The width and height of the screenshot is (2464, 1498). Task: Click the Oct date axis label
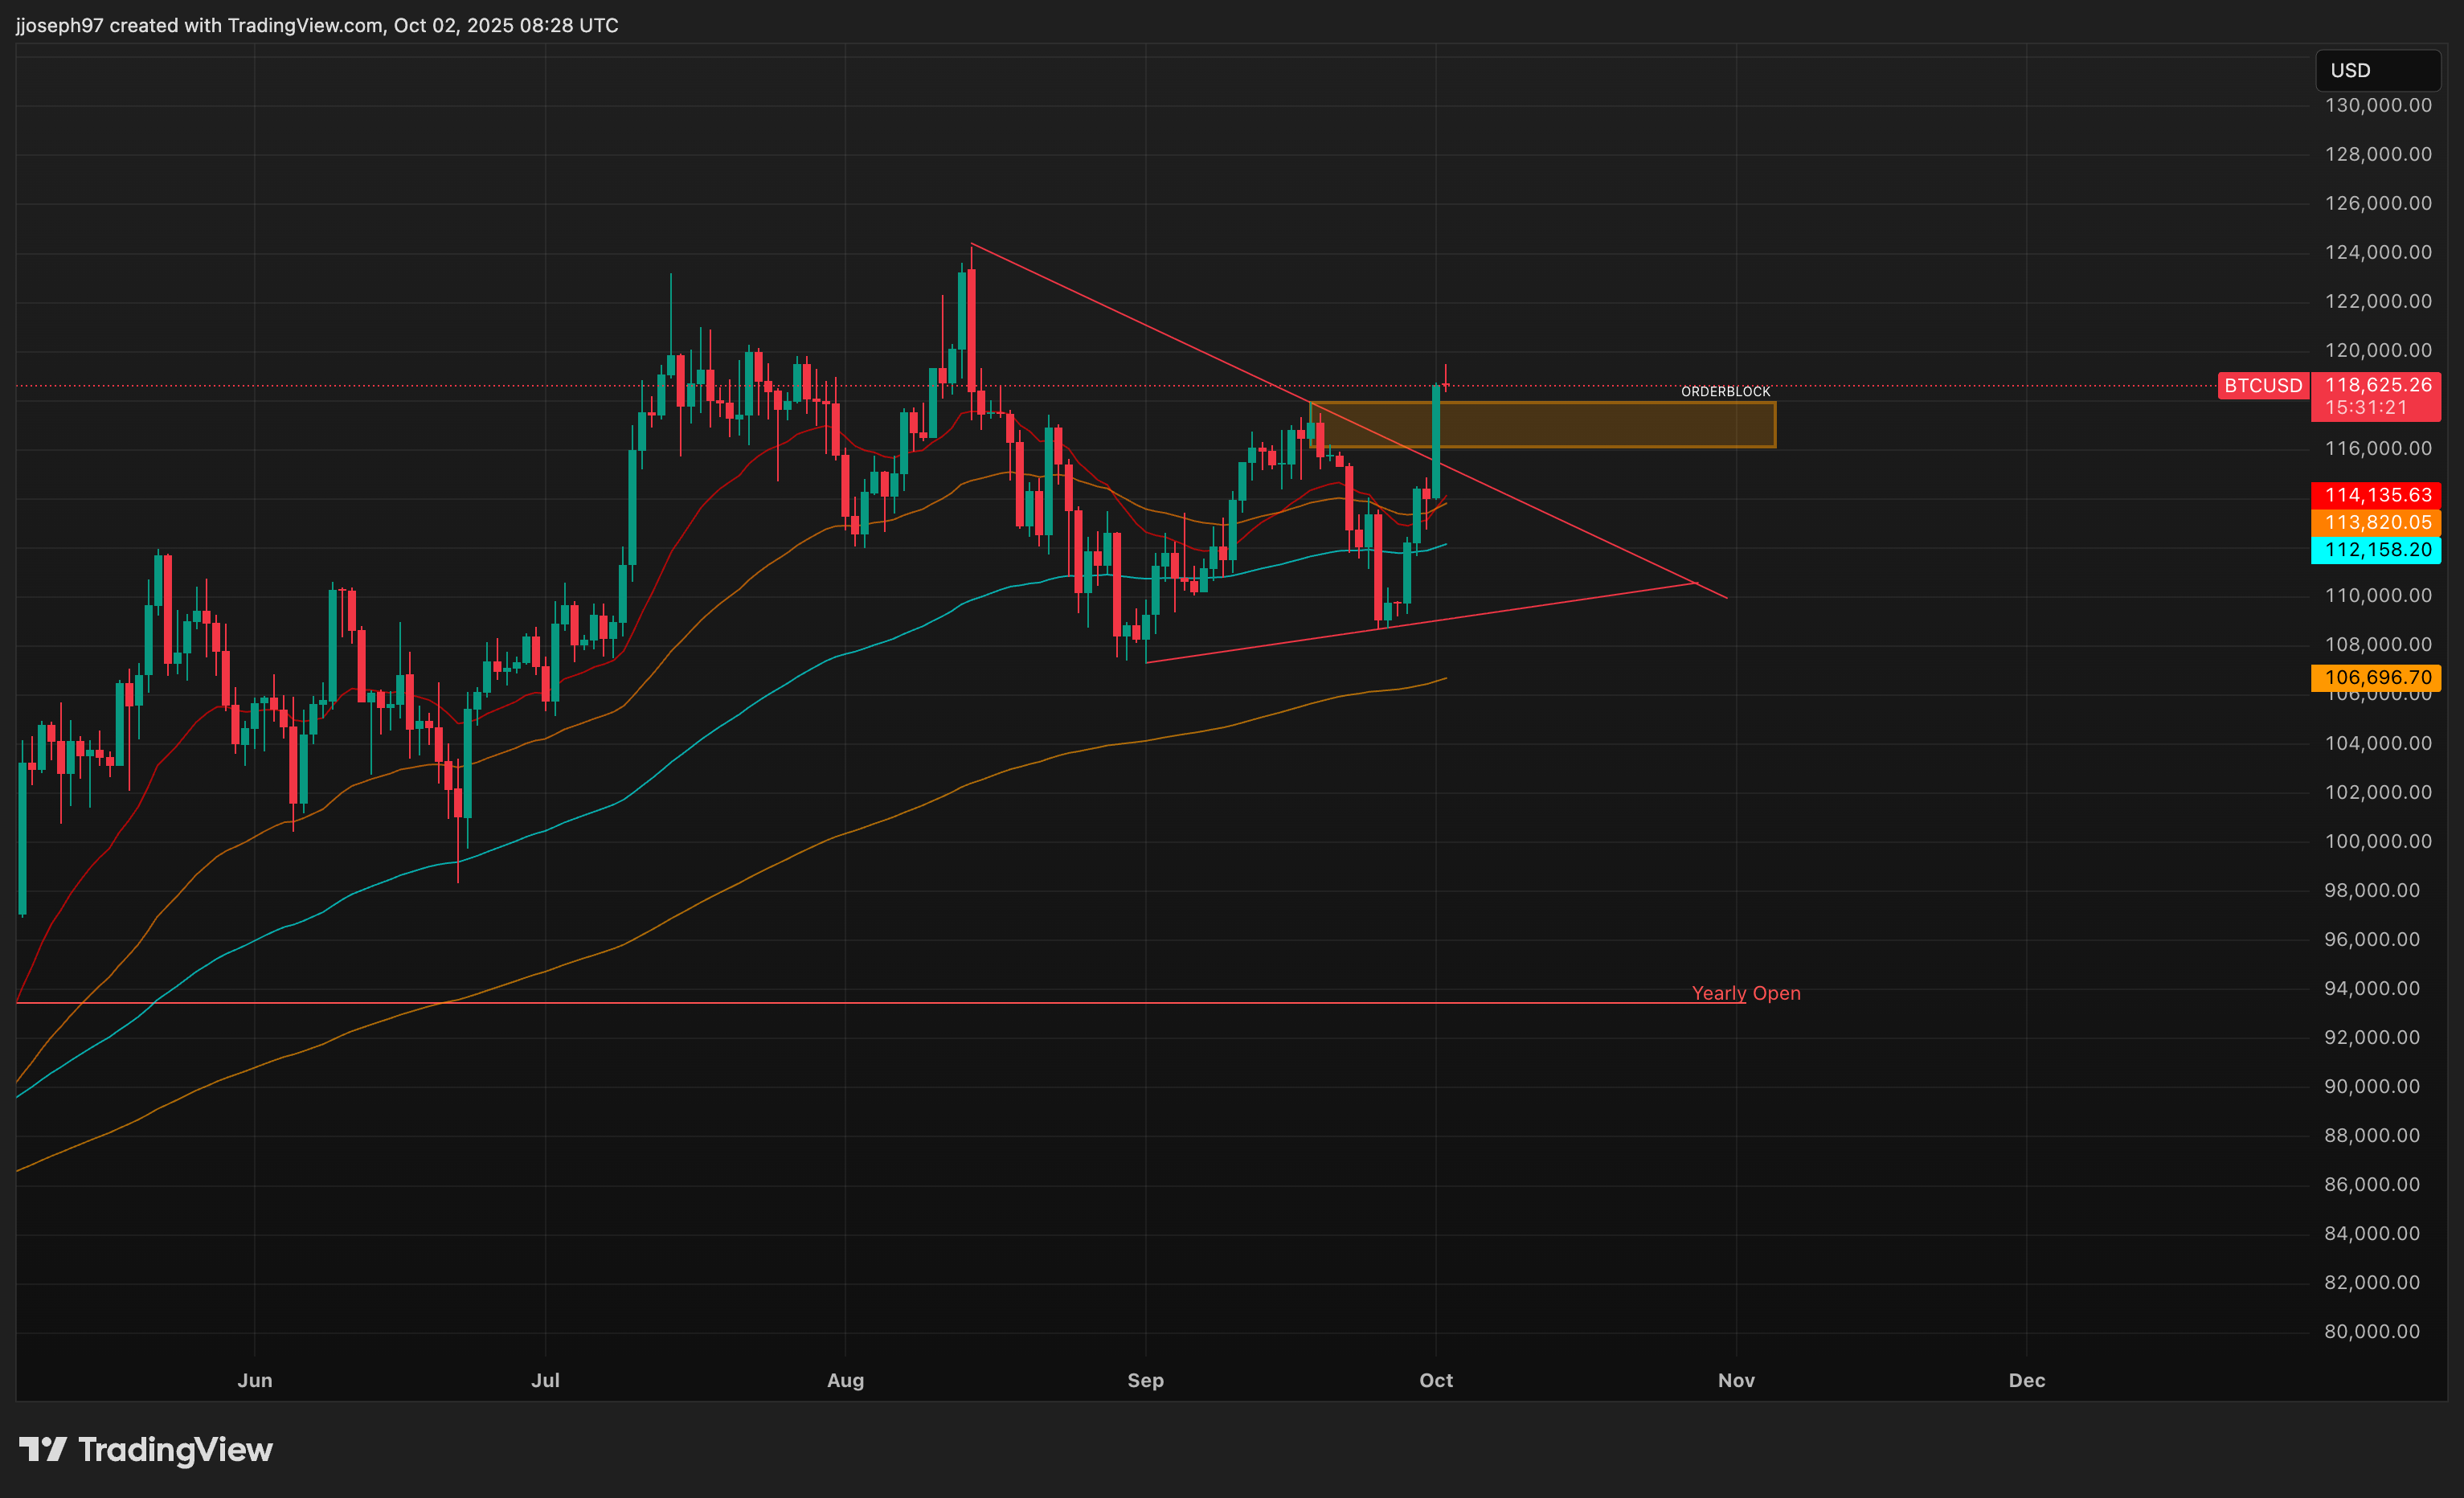[x=1436, y=1380]
